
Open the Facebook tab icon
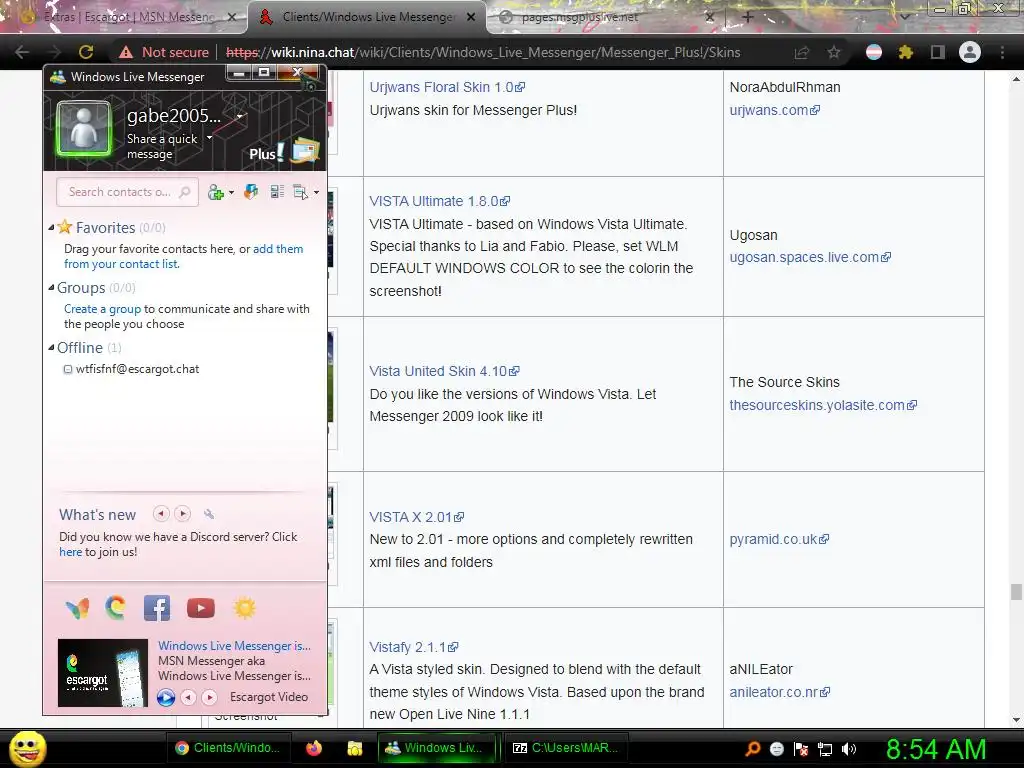pos(157,608)
